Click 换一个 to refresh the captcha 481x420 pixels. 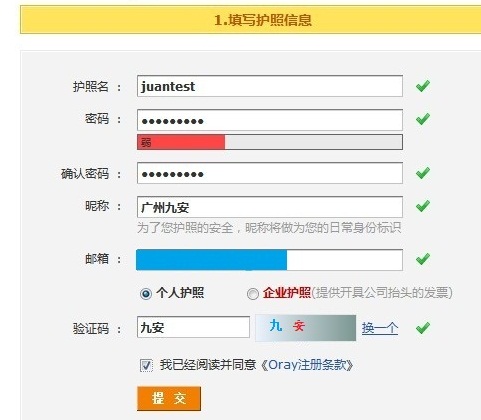[x=380, y=328]
